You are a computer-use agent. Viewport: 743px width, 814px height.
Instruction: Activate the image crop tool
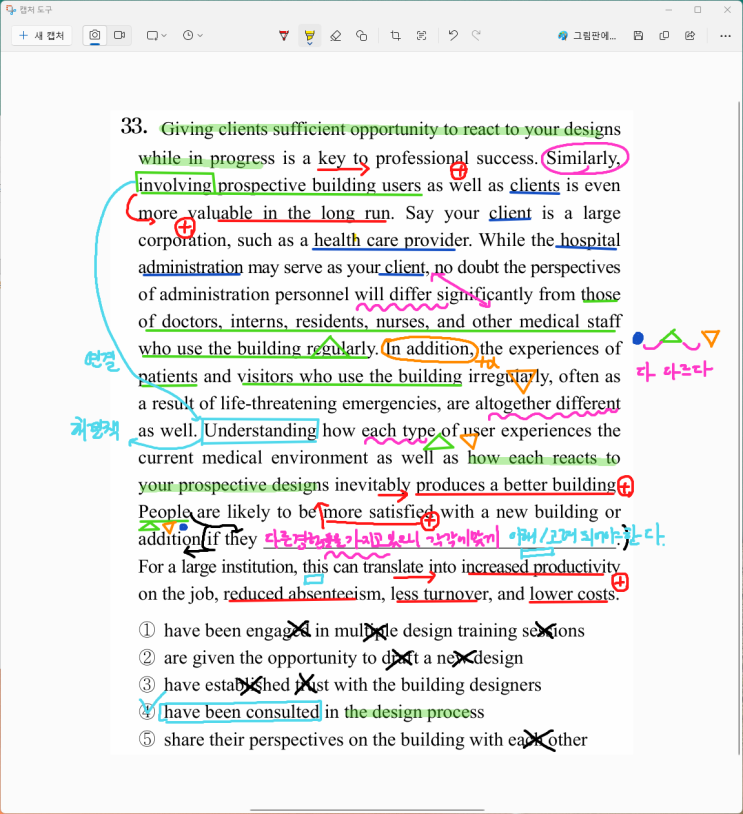(x=396, y=35)
